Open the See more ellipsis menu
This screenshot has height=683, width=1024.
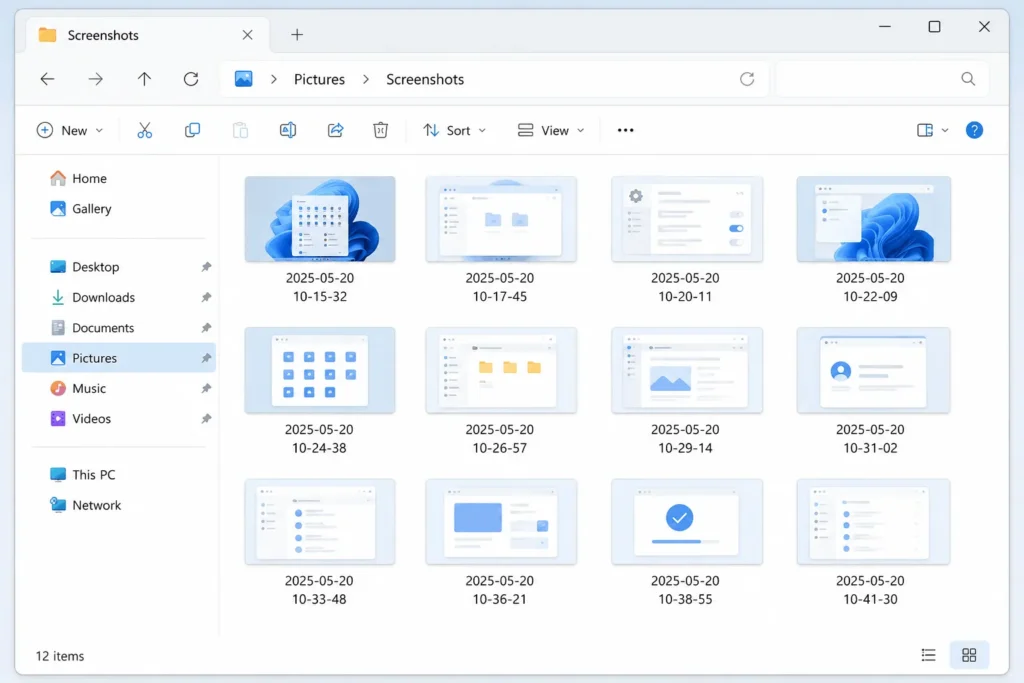point(626,131)
